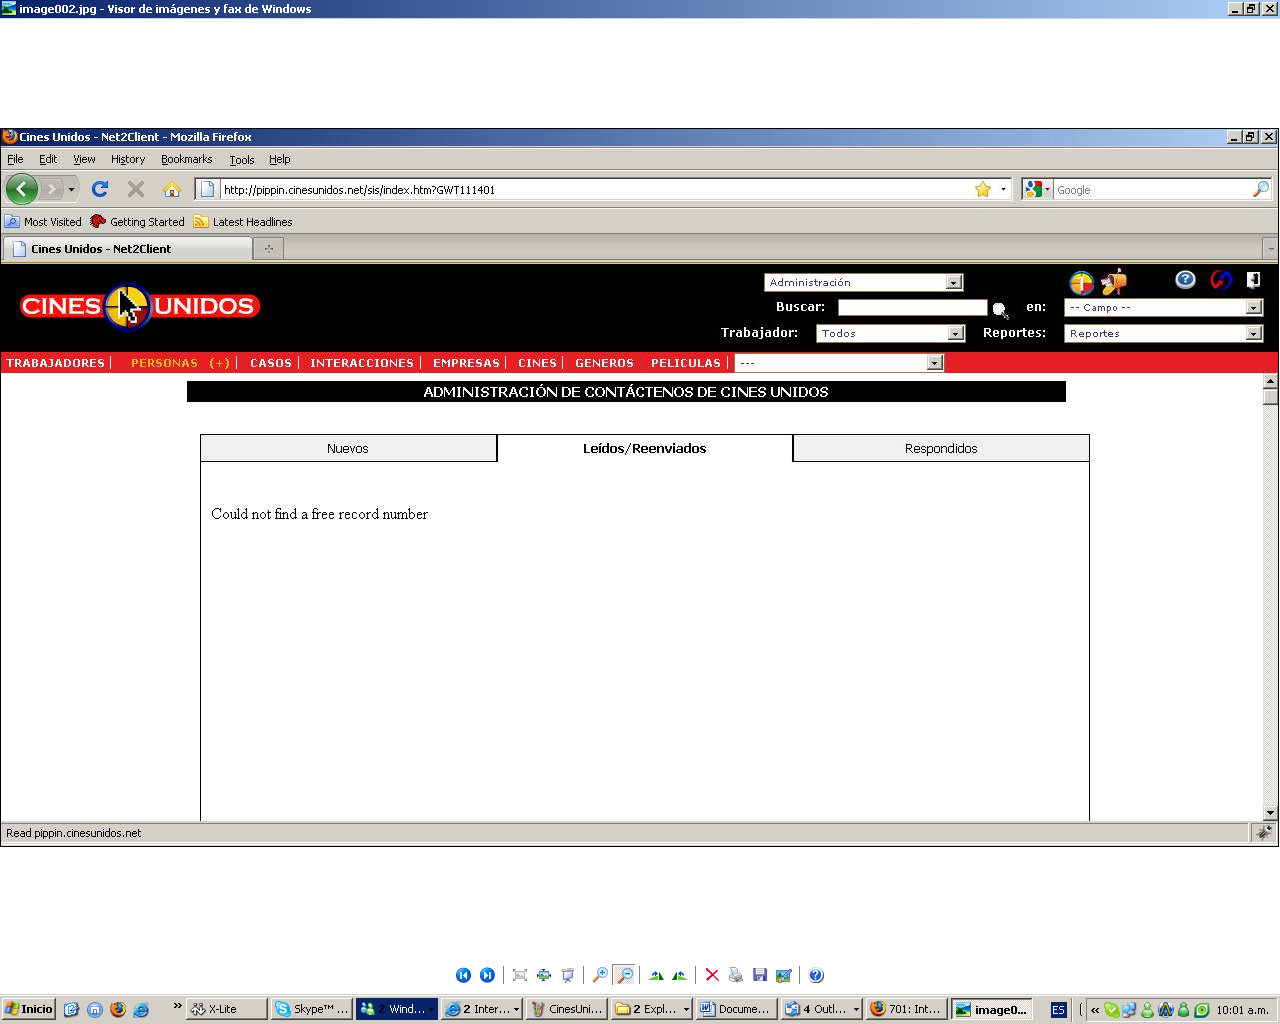The width and height of the screenshot is (1280, 1024).
Task: Switch to the Nuevos tab
Action: click(348, 448)
